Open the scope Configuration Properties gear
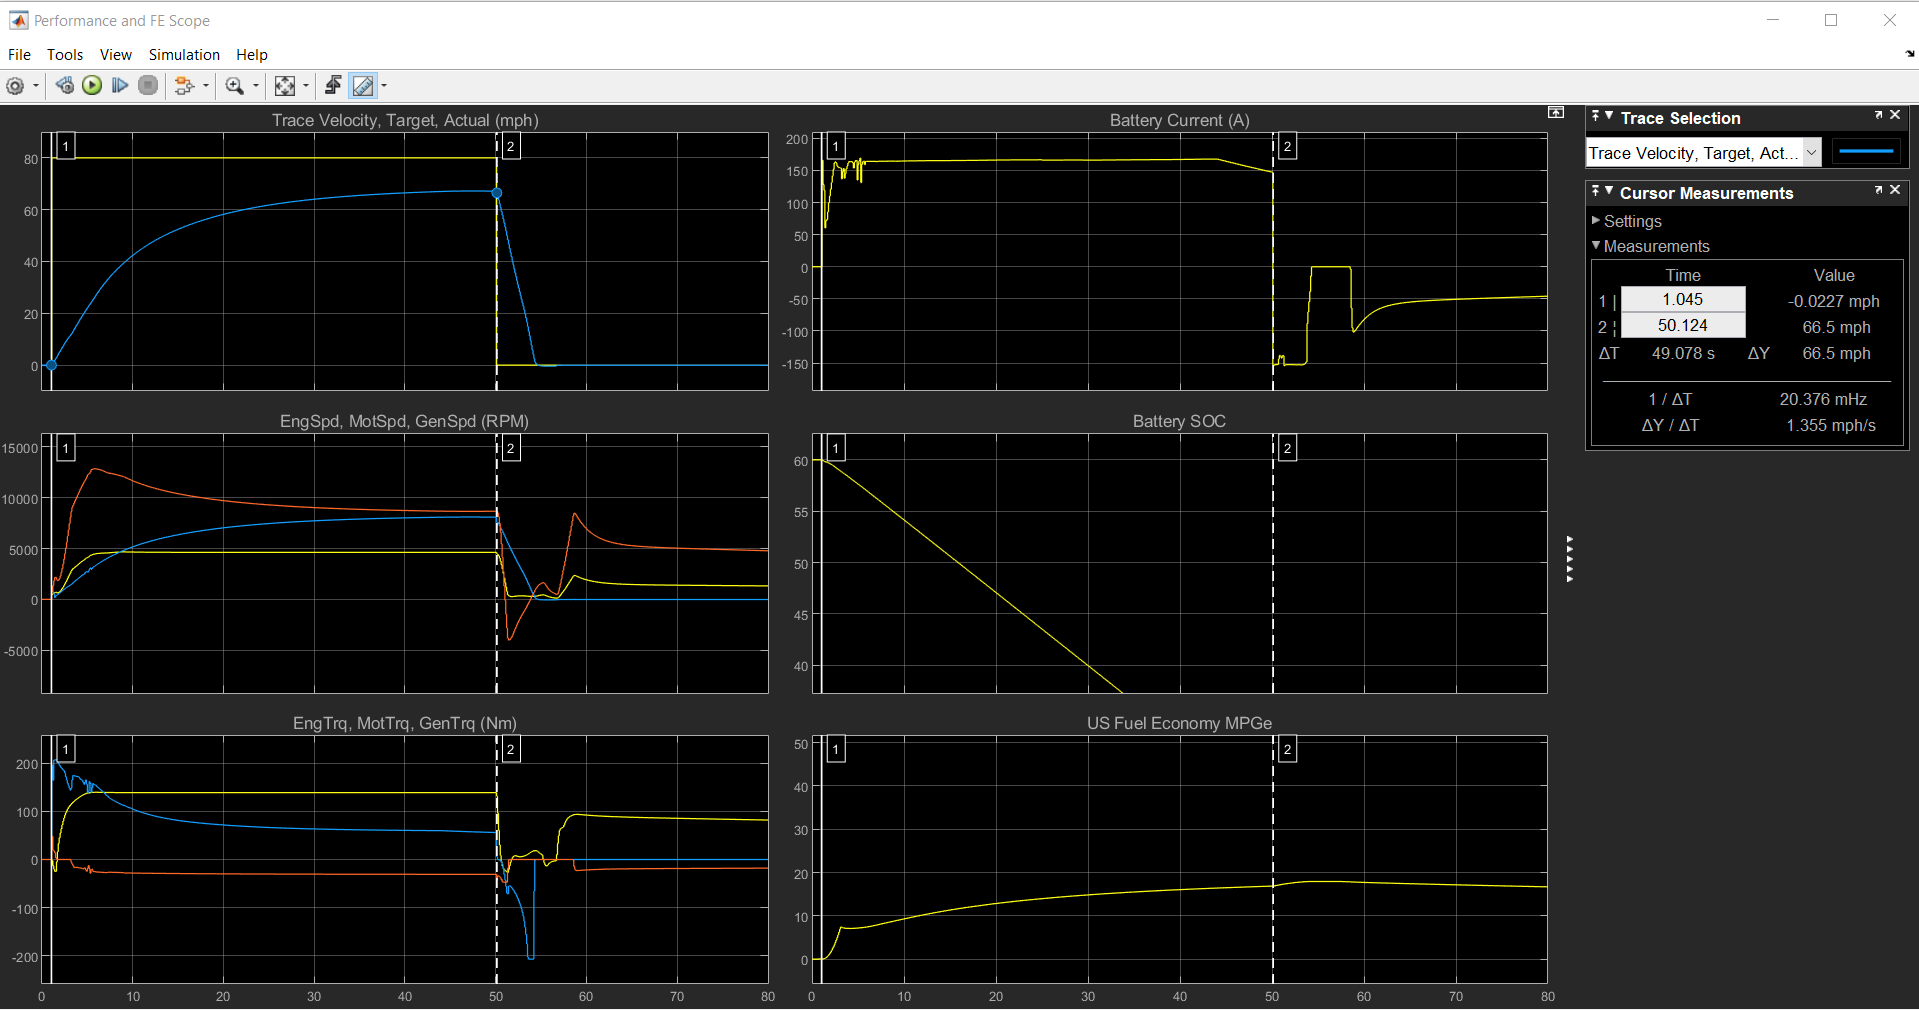Viewport: 1919px width, 1010px height. point(15,86)
